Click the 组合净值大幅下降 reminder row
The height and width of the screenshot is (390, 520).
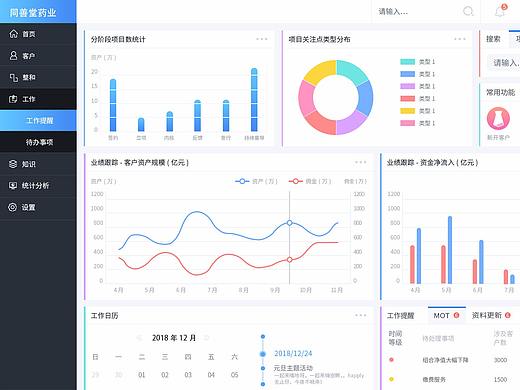(x=445, y=360)
